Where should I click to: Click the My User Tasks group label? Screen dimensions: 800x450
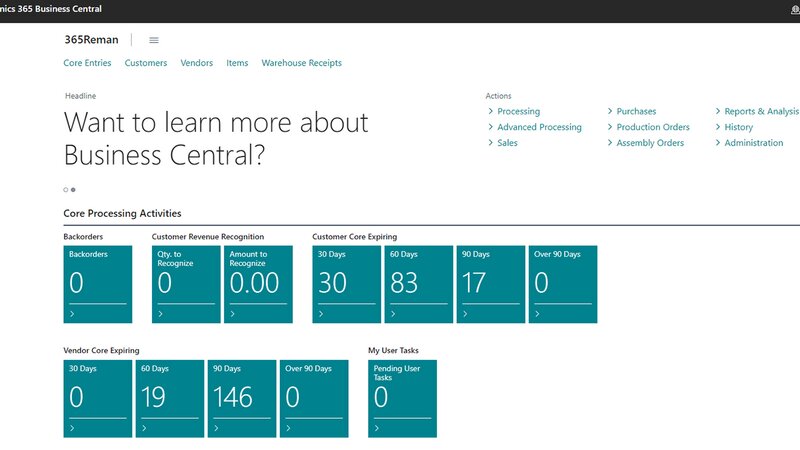[393, 351]
